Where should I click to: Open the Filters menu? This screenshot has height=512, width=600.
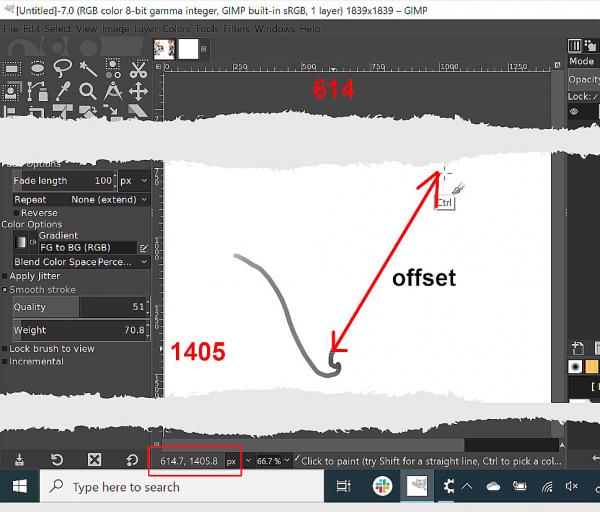(236, 29)
